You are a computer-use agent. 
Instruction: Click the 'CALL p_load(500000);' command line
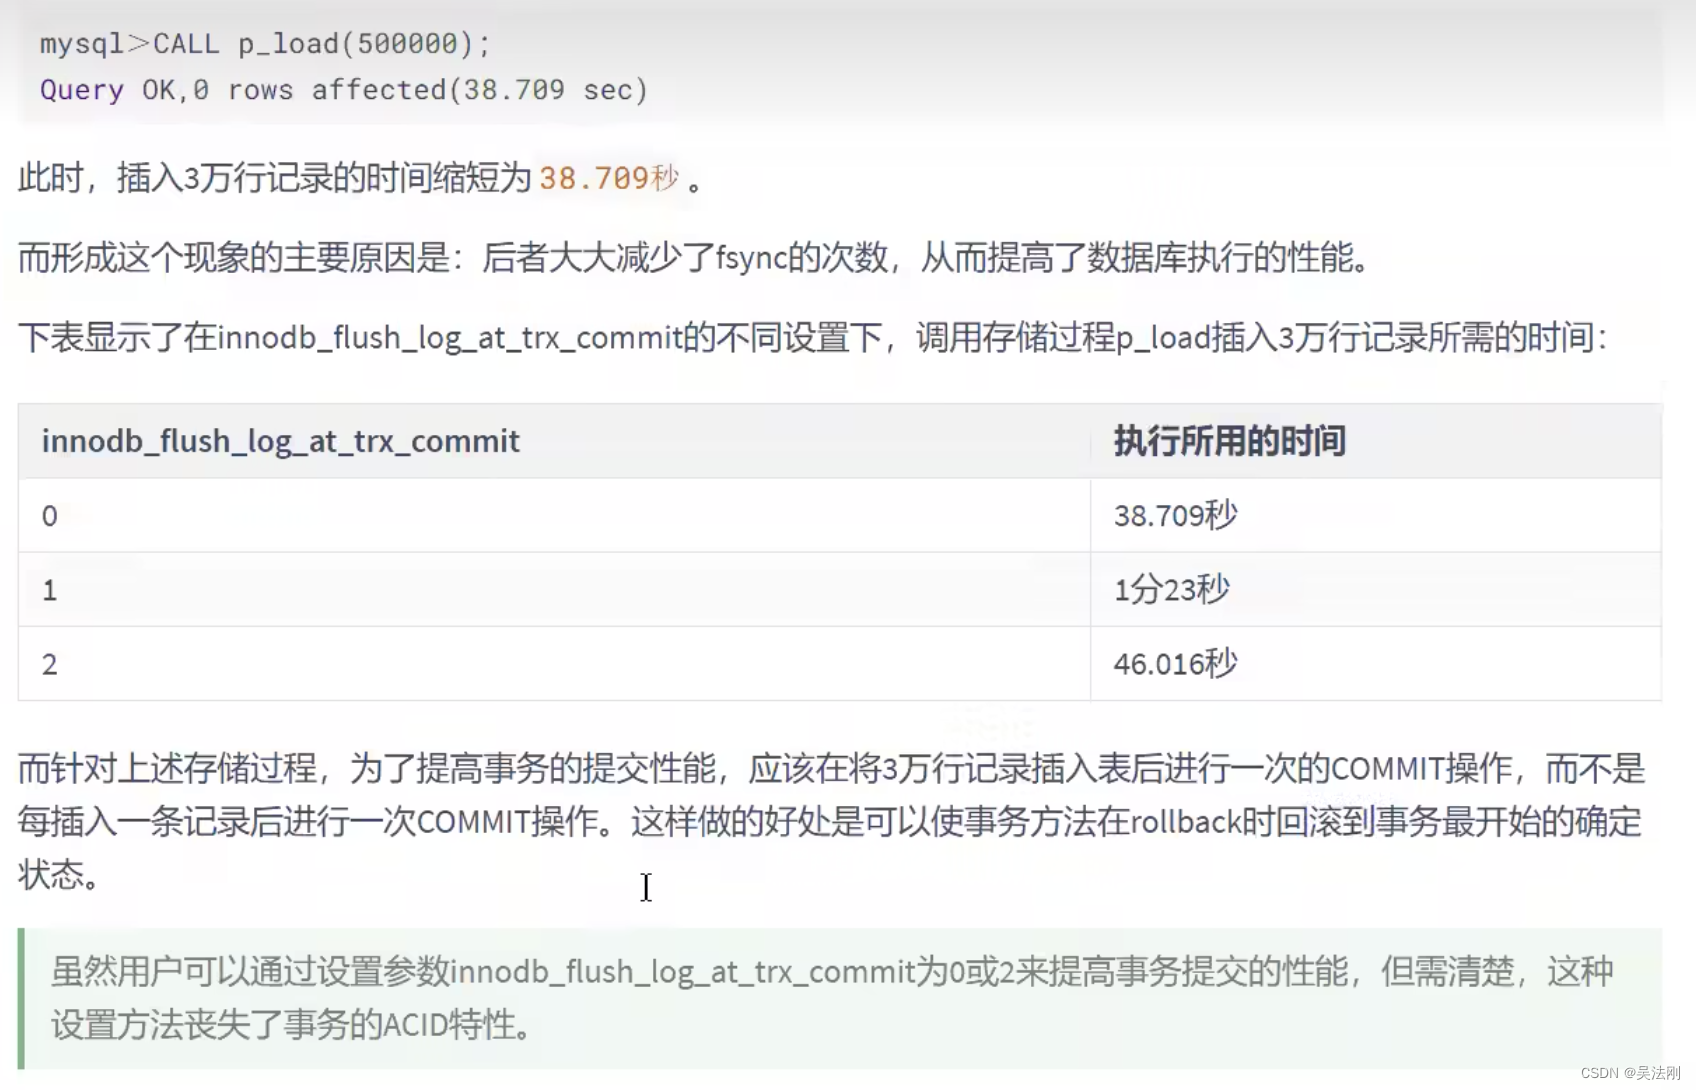click(265, 44)
